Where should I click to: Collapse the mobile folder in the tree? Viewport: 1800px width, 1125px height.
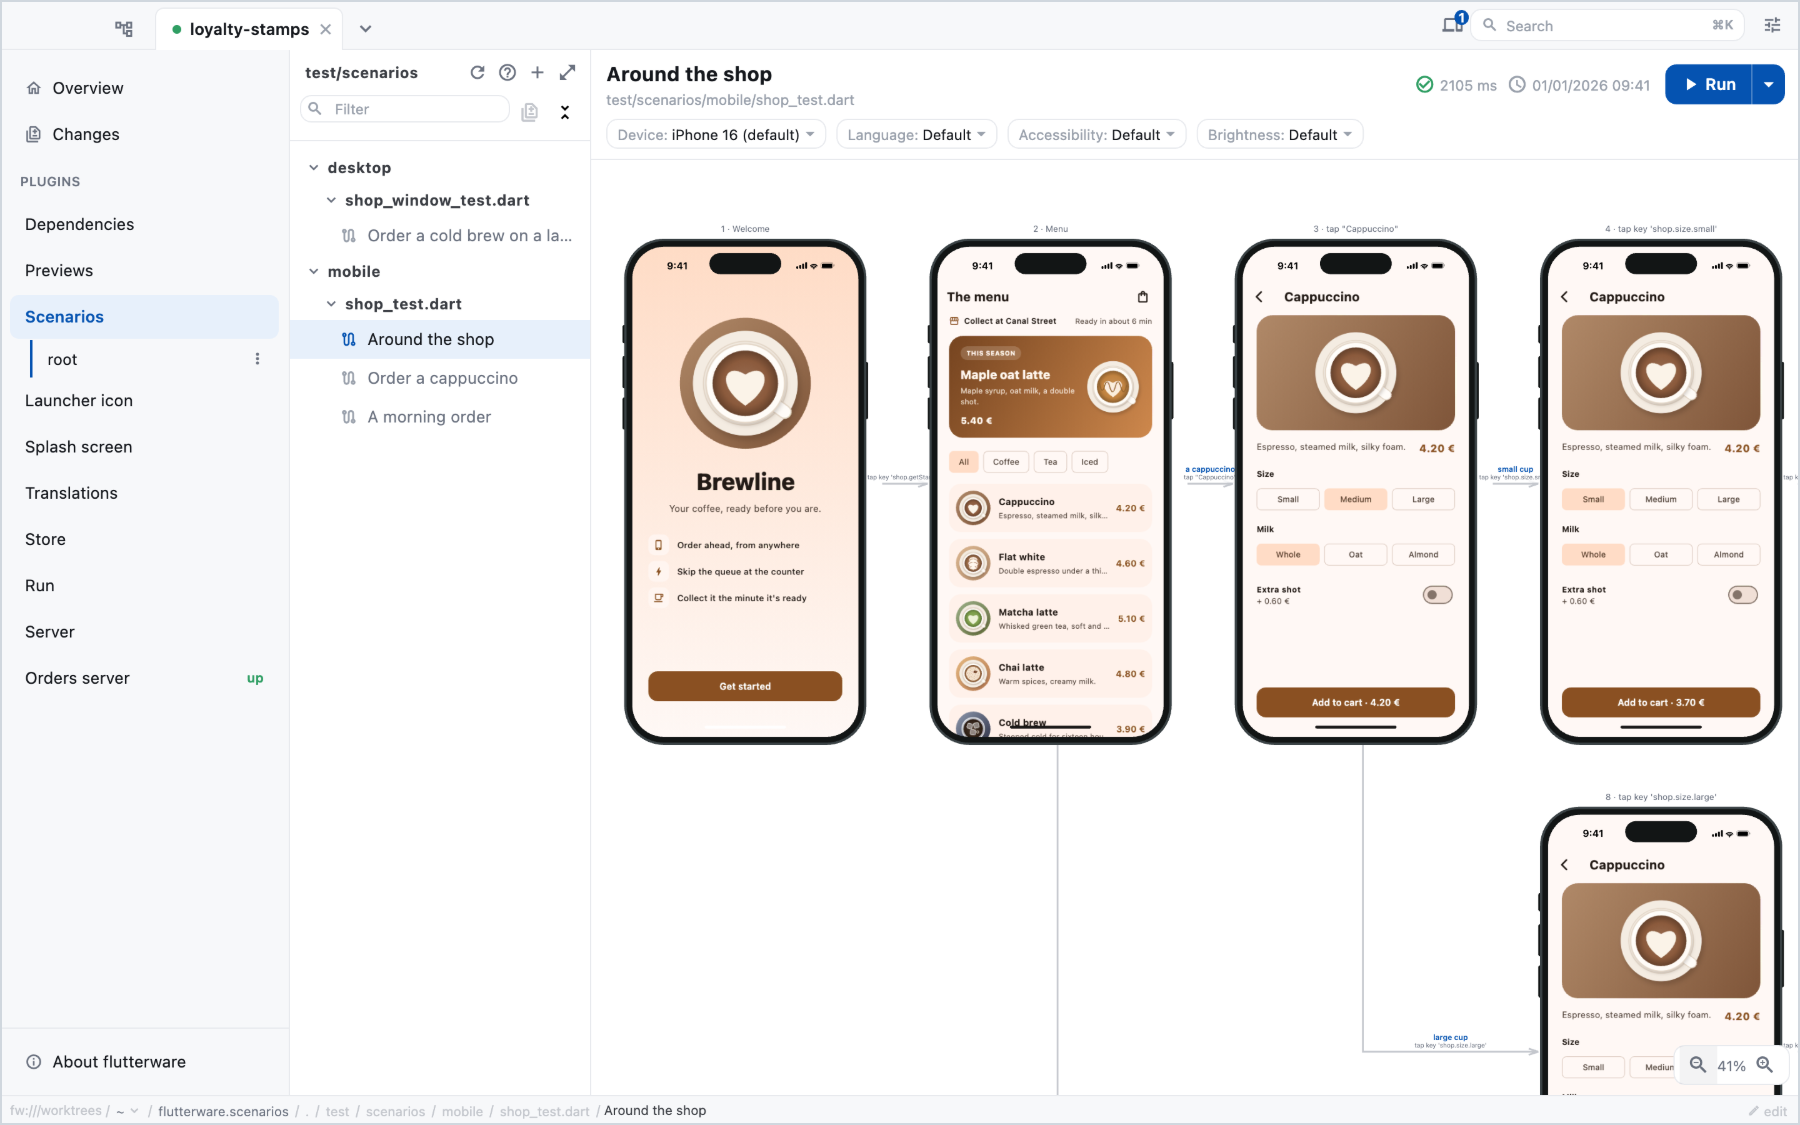[x=314, y=272]
